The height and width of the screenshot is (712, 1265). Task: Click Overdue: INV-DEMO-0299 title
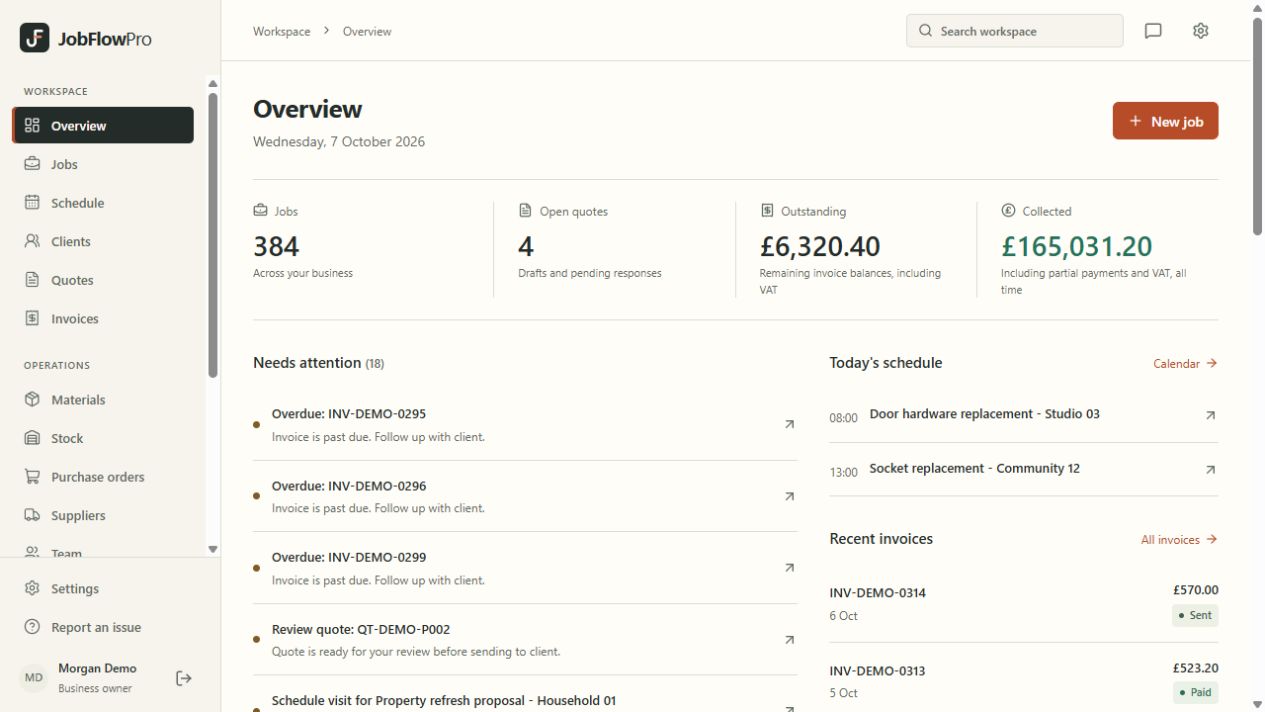coord(349,557)
